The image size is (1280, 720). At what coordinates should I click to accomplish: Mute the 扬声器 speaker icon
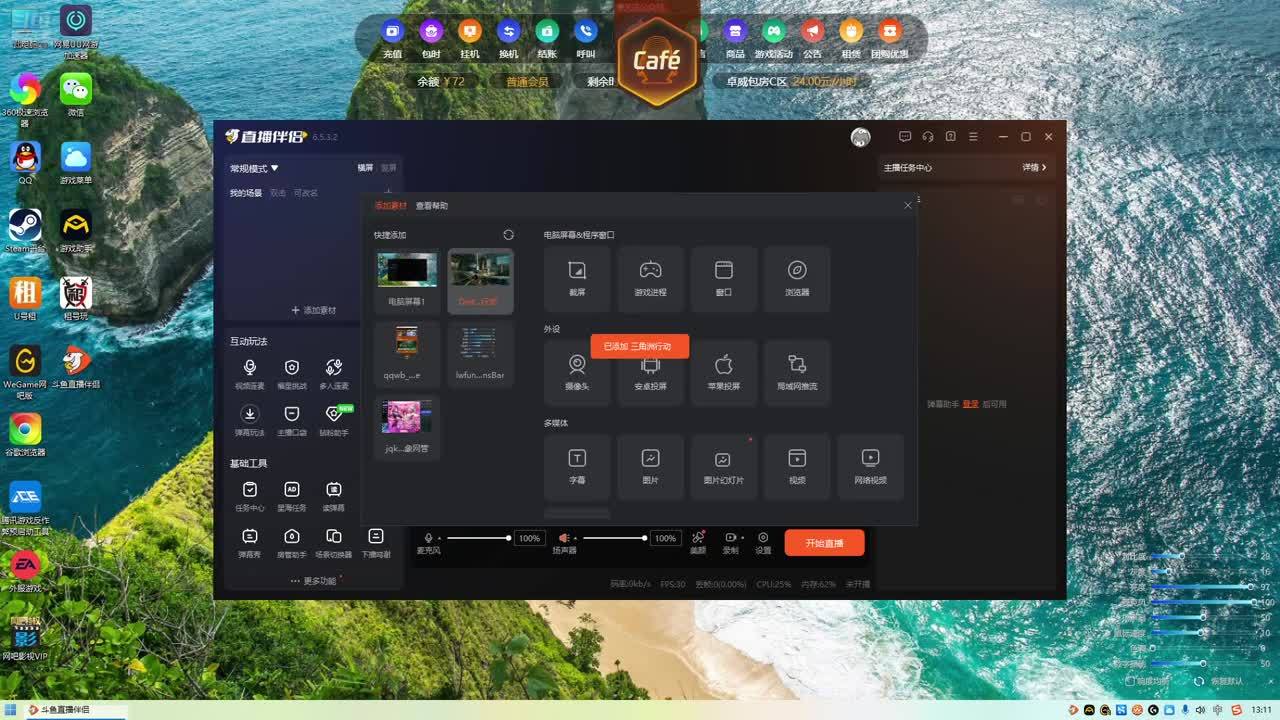[x=564, y=538]
